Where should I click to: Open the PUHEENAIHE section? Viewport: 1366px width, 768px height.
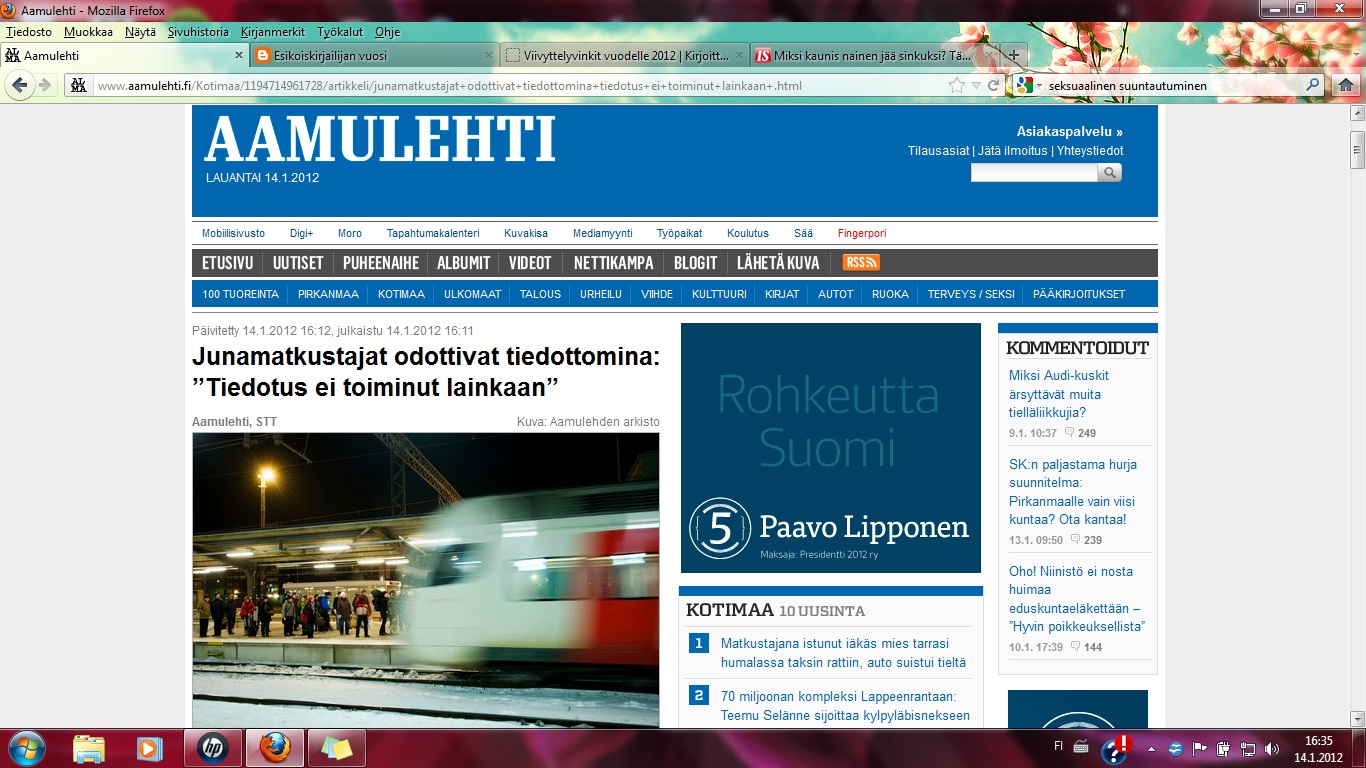[x=380, y=263]
